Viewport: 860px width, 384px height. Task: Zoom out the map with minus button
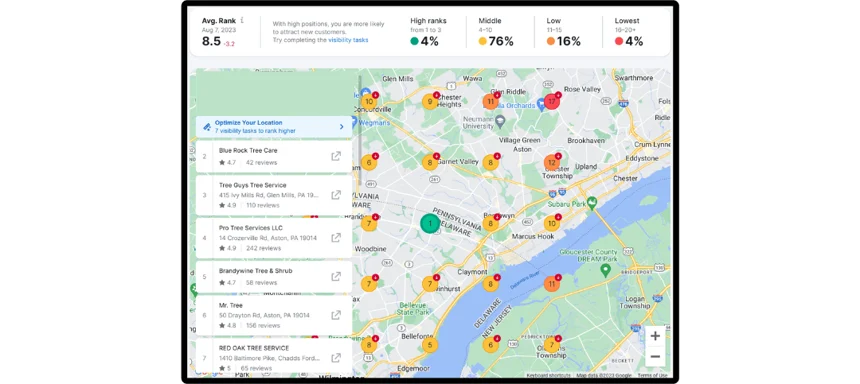pos(655,357)
